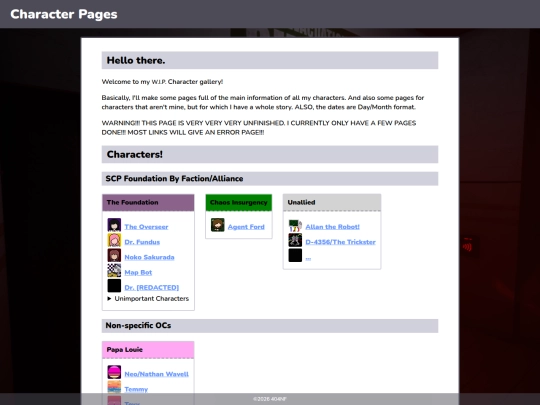
Task: Click the ellipsis link under Unallied
Action: tap(308, 258)
